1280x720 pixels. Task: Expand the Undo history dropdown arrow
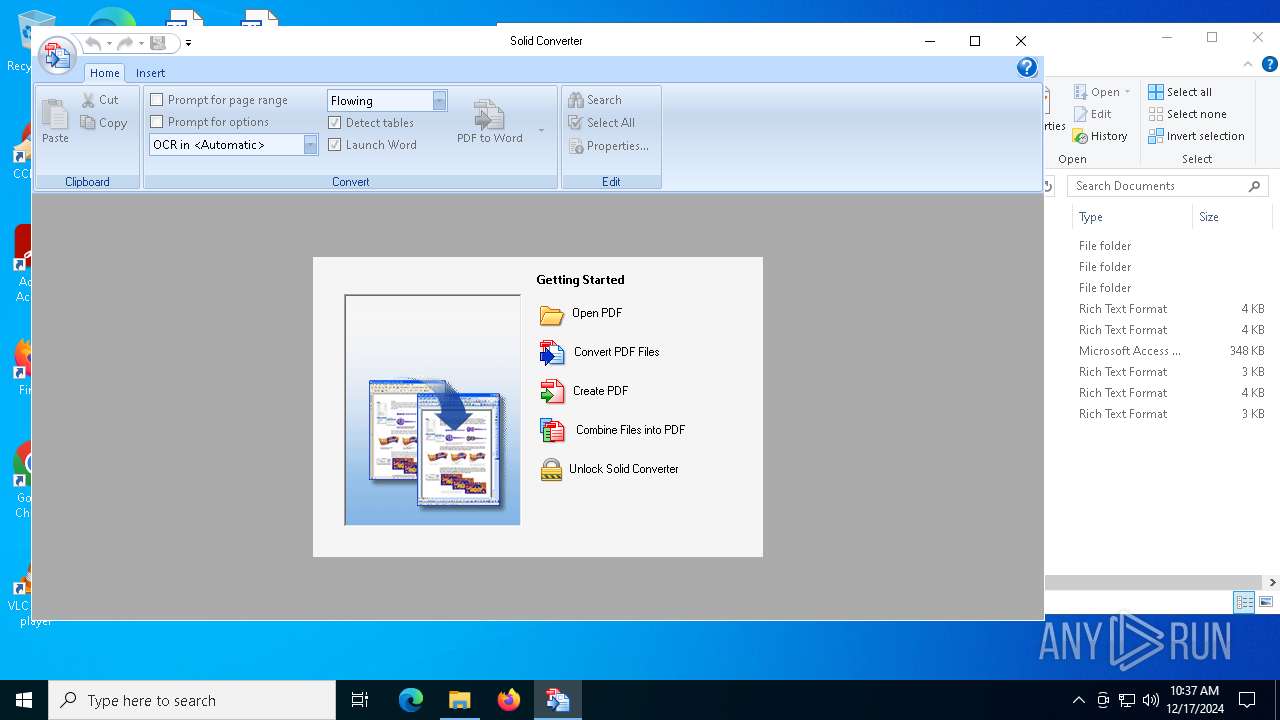coord(109,43)
